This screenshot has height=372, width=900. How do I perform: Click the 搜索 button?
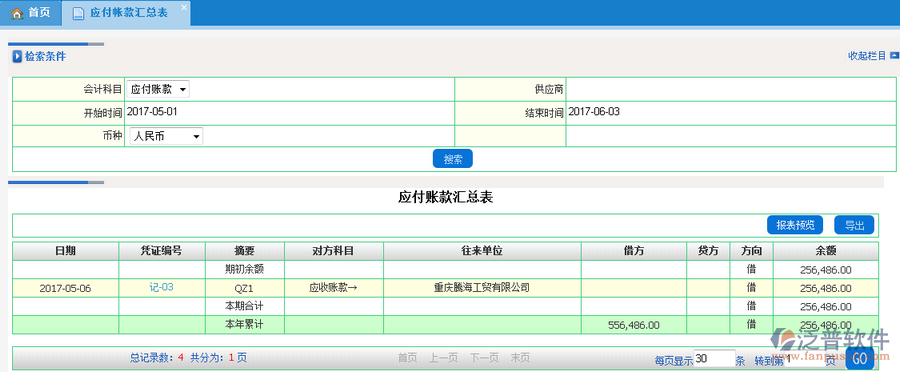click(x=452, y=159)
